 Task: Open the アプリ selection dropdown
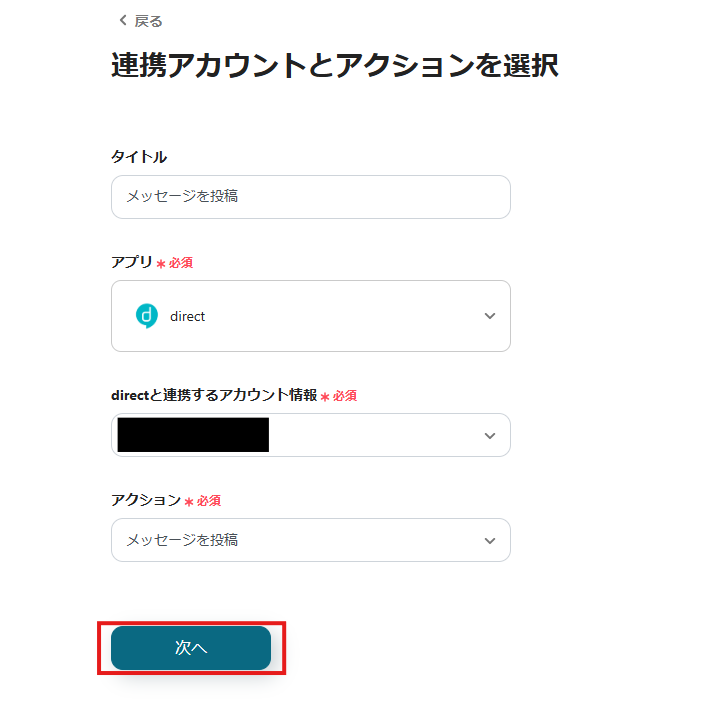[310, 316]
